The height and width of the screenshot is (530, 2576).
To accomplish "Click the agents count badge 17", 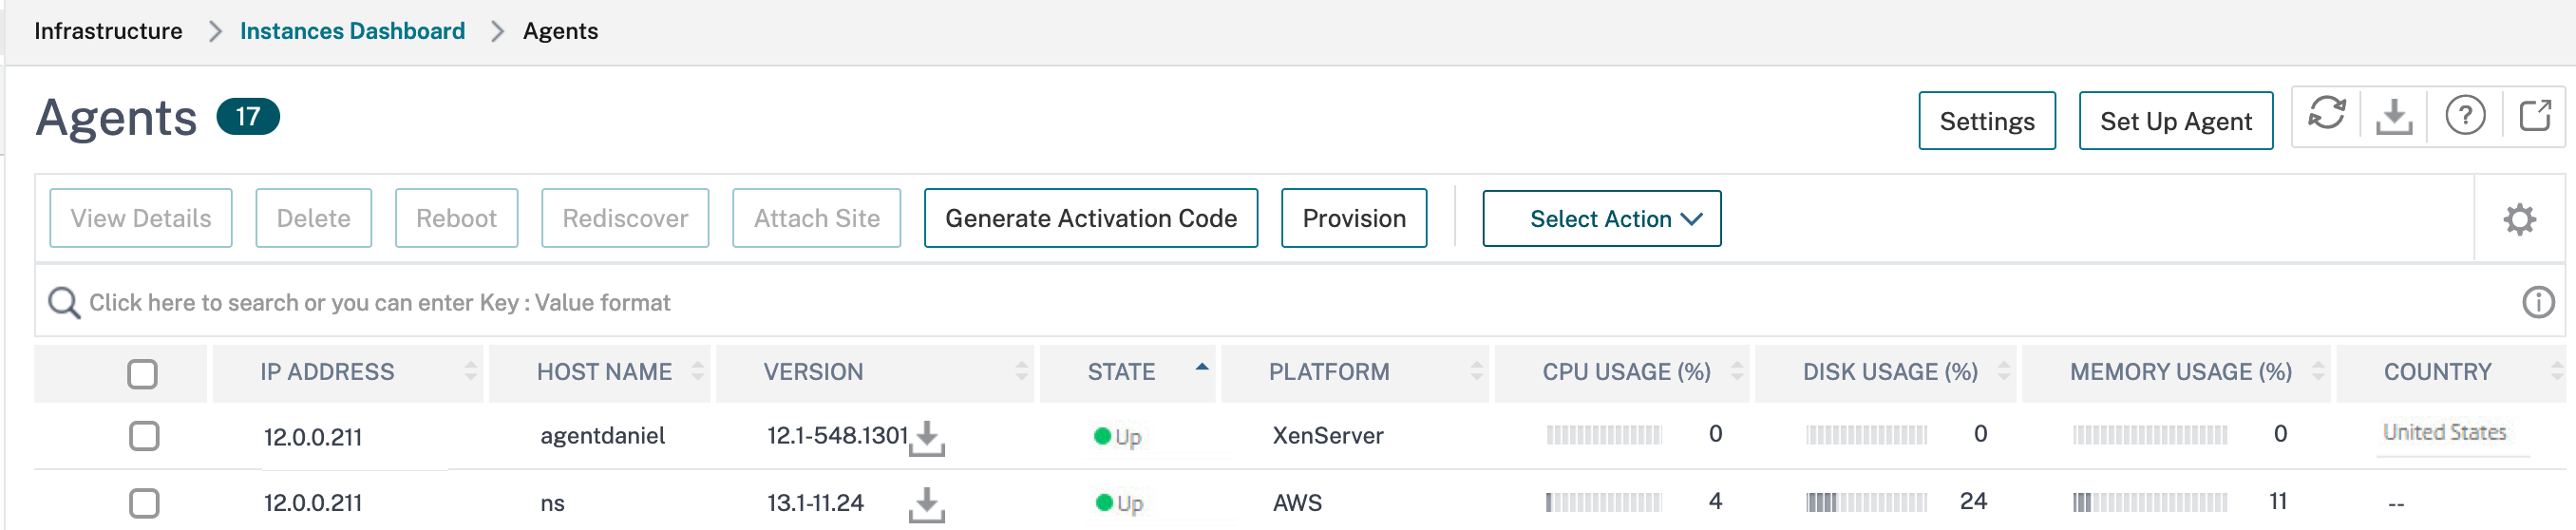I will pyautogui.click(x=248, y=117).
